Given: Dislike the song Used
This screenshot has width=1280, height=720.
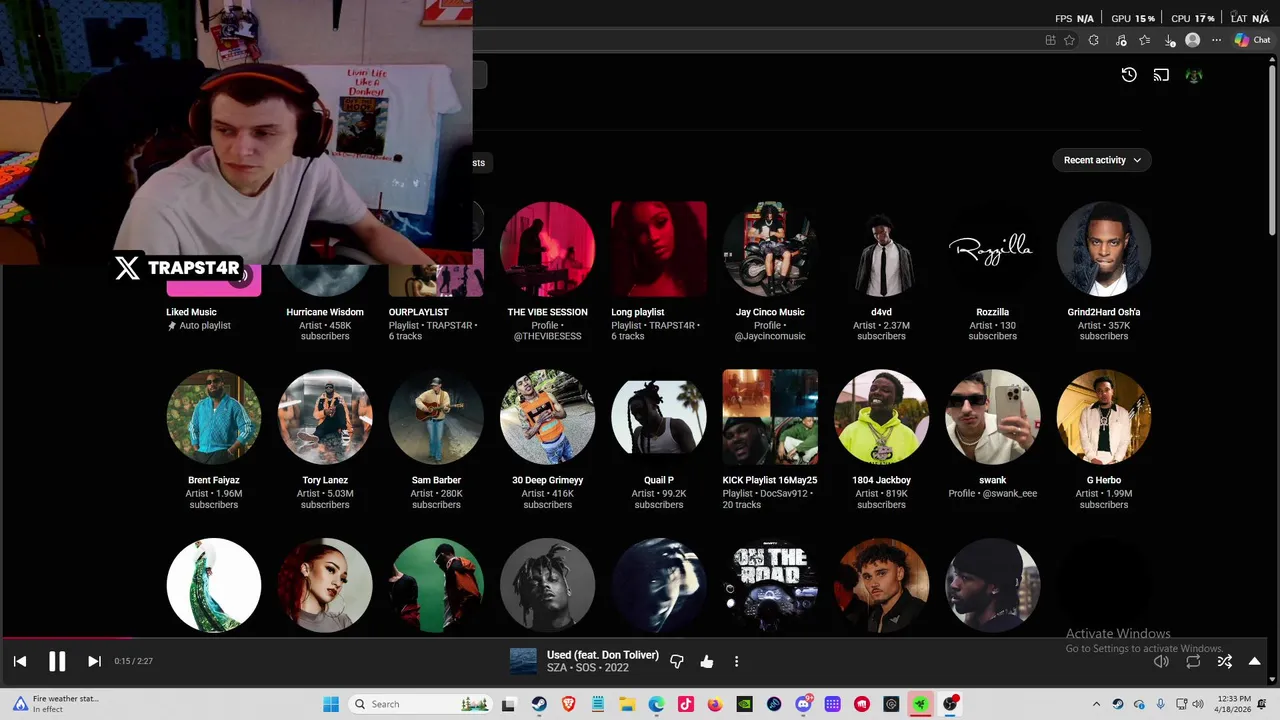Looking at the screenshot, I should (x=677, y=661).
